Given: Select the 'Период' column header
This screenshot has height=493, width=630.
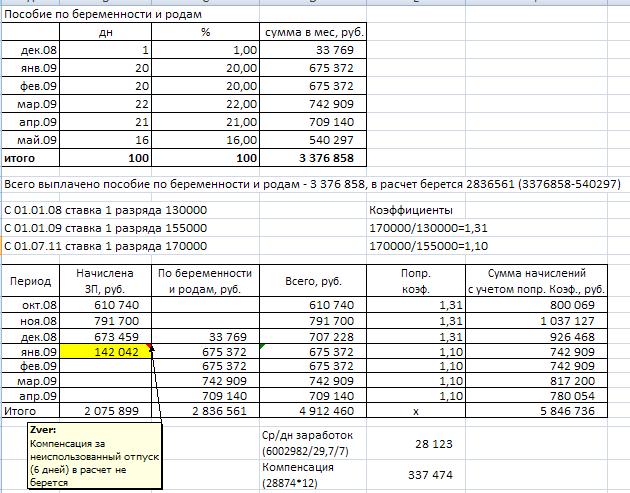Looking at the screenshot, I should (x=30, y=282).
